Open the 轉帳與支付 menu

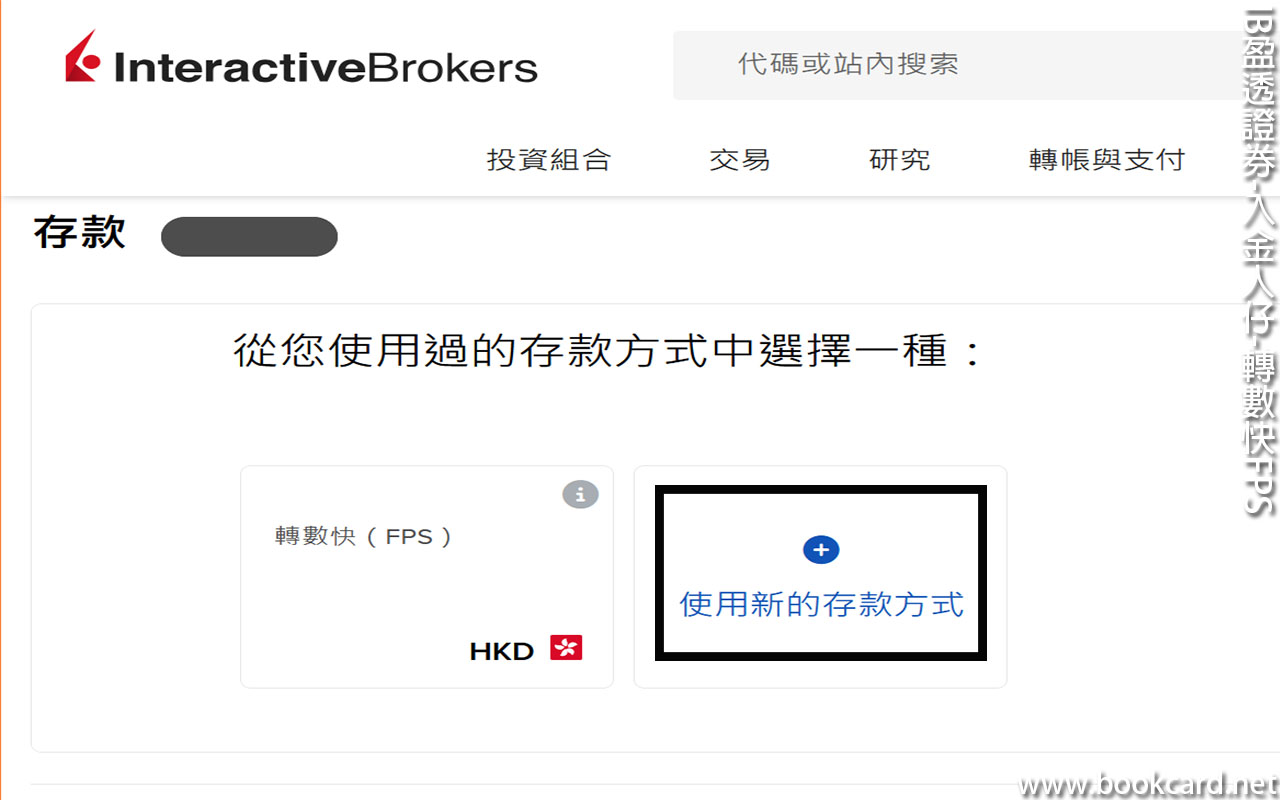[x=1107, y=160]
